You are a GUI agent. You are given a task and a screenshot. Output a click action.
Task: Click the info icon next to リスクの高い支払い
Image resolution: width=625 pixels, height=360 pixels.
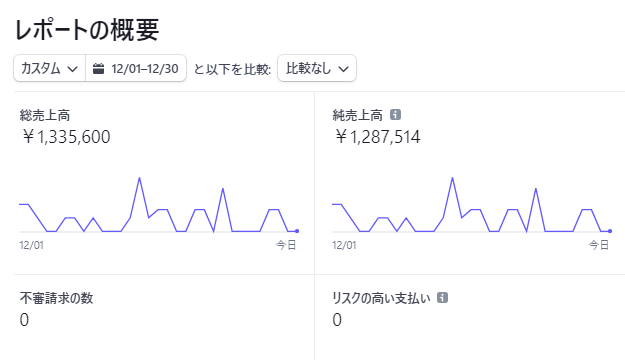click(x=442, y=297)
